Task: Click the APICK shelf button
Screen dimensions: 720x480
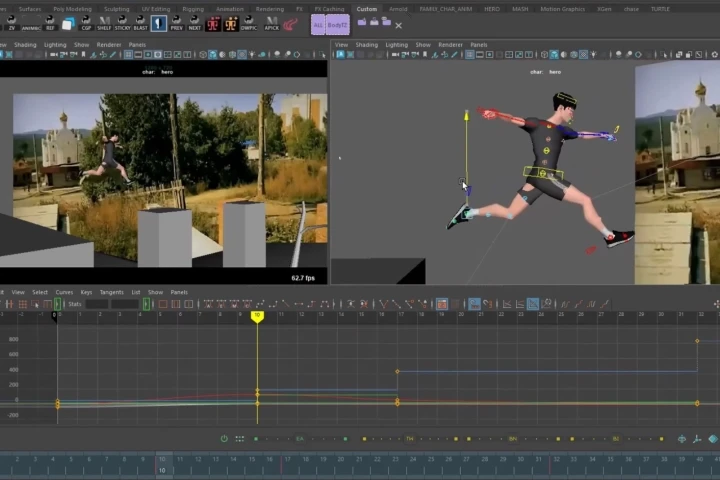Action: click(x=271, y=23)
